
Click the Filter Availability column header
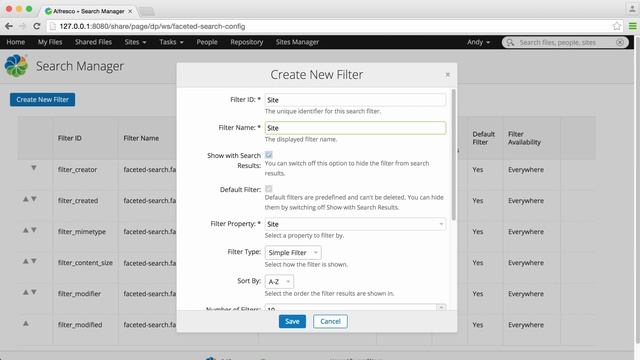[524, 138]
